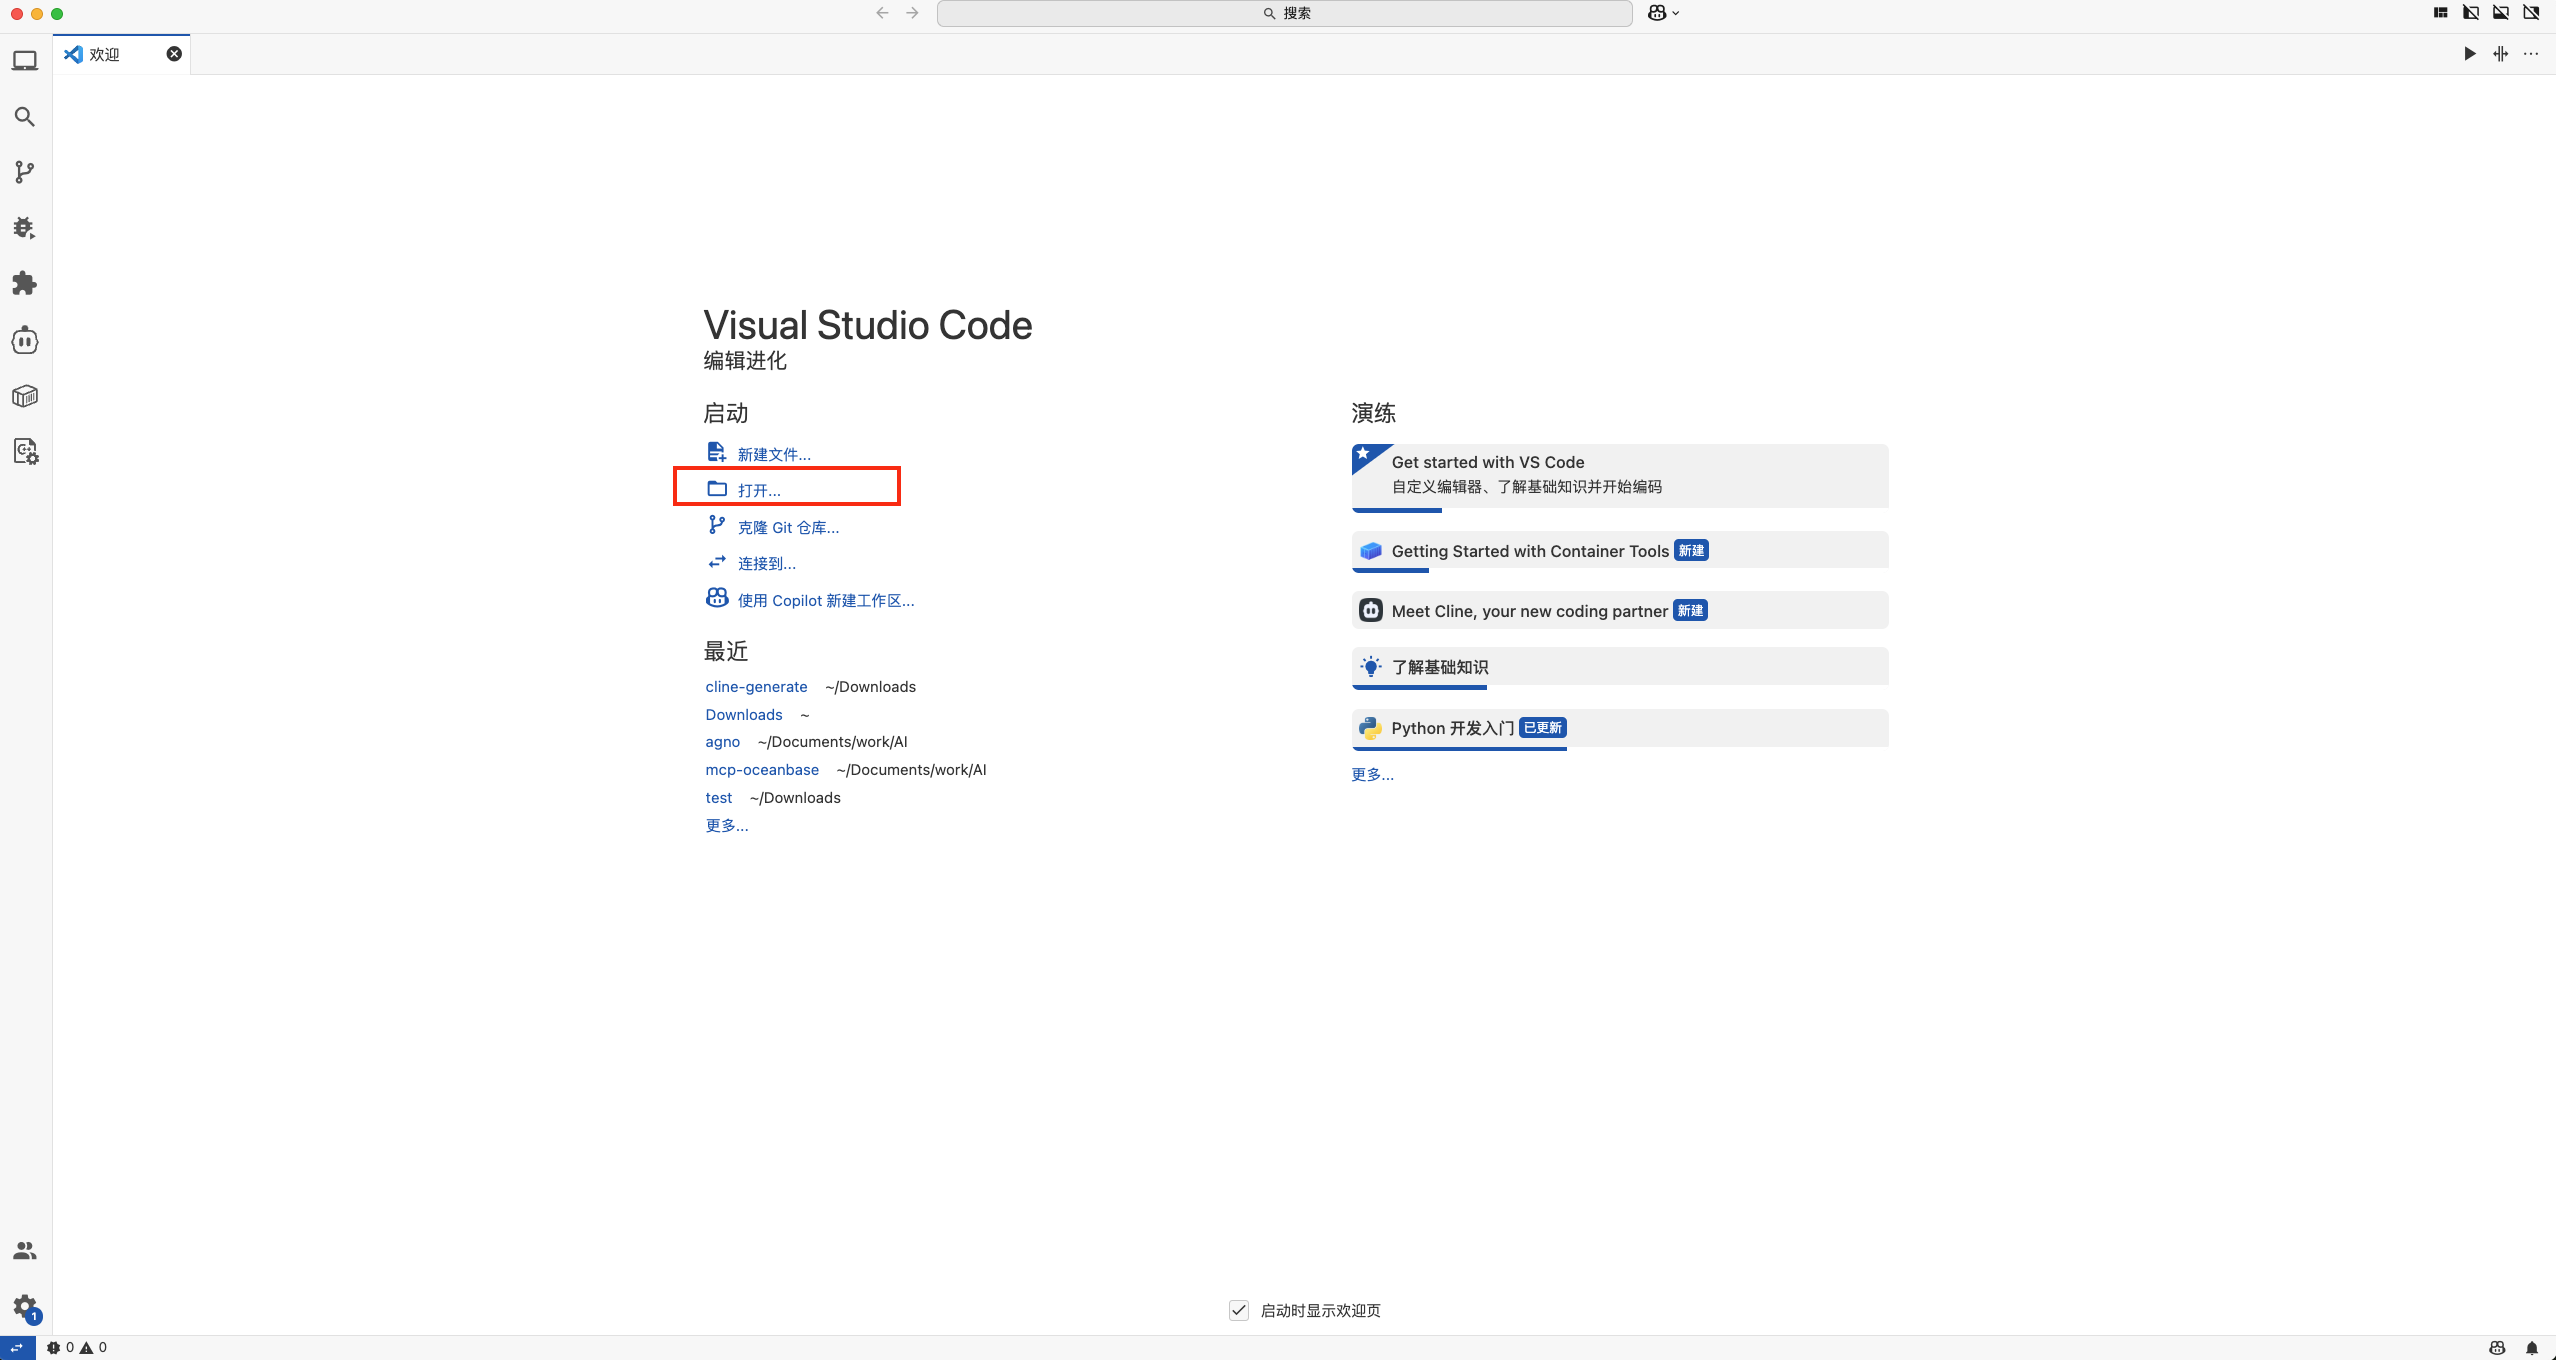
Task: Open the Extensions view
Action: (x=25, y=284)
